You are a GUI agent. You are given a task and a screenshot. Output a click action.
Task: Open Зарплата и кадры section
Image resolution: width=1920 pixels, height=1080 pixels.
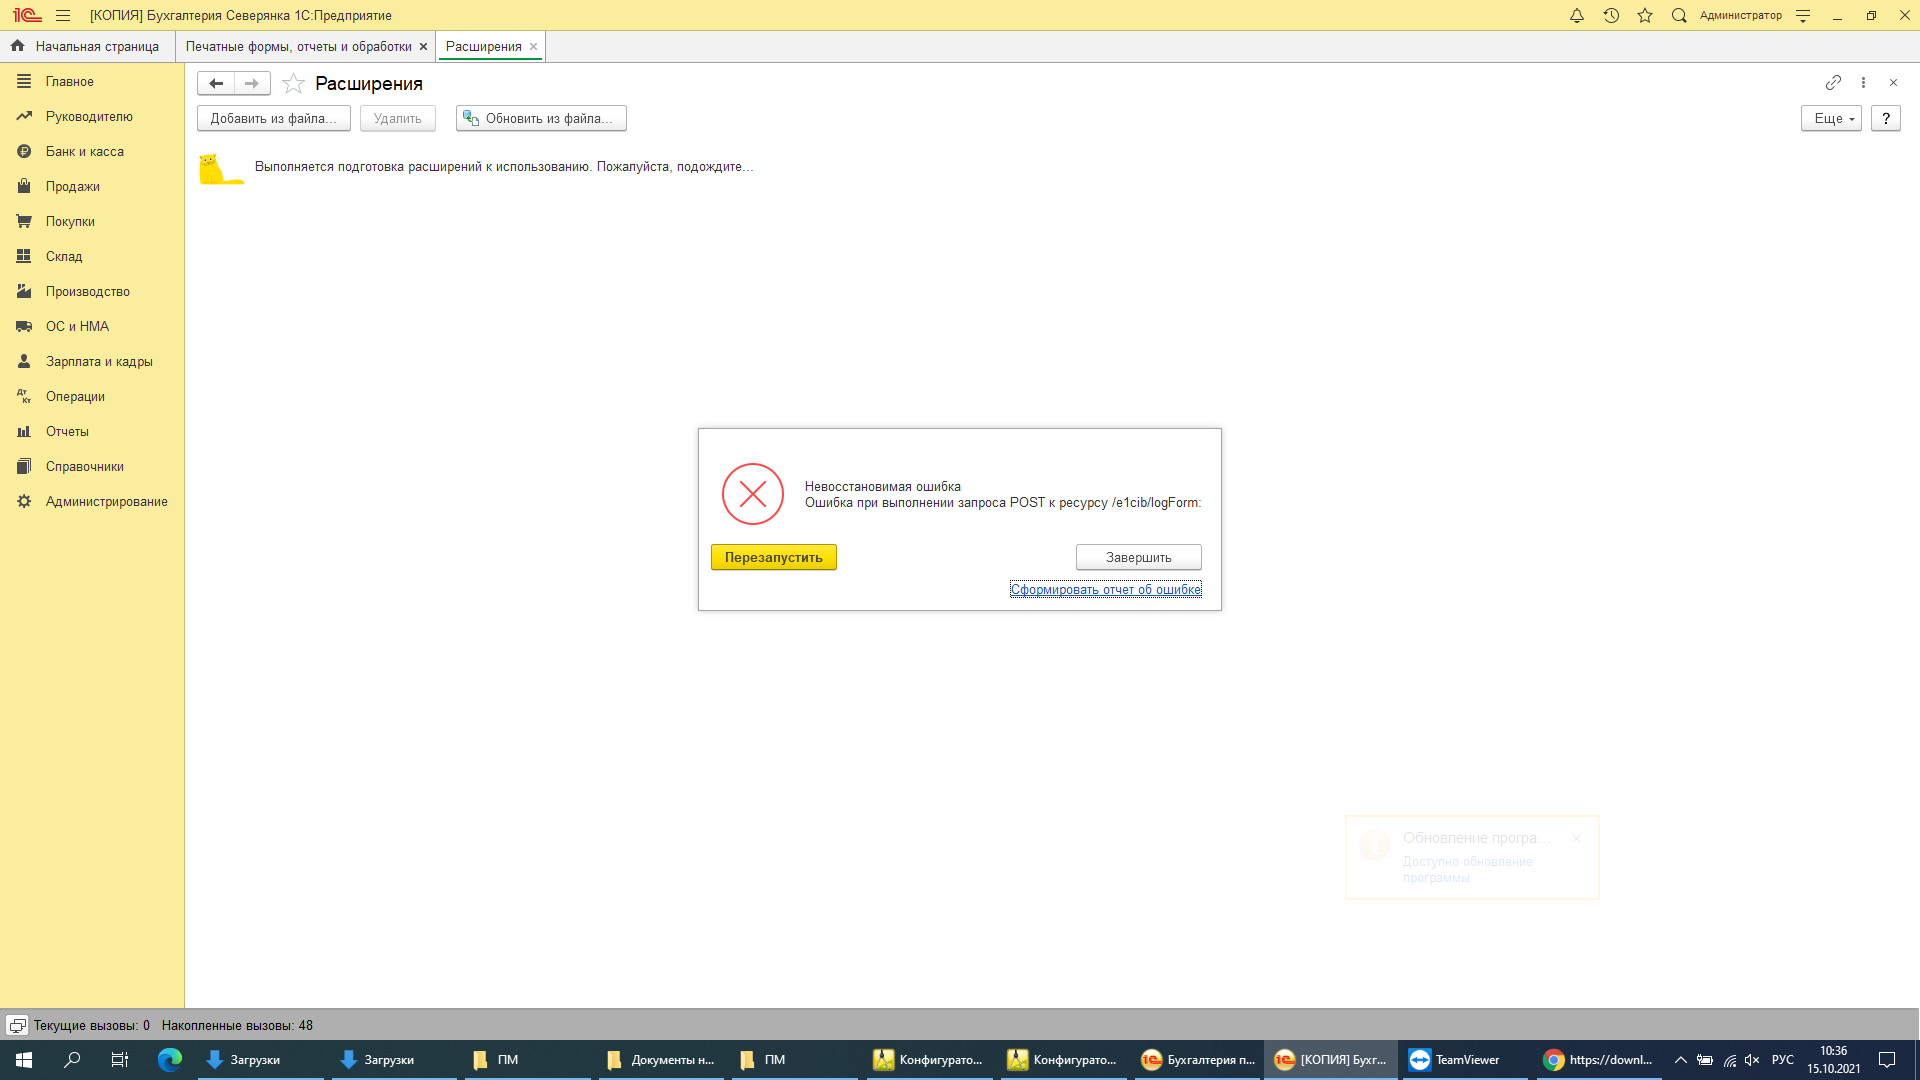pos(92,361)
